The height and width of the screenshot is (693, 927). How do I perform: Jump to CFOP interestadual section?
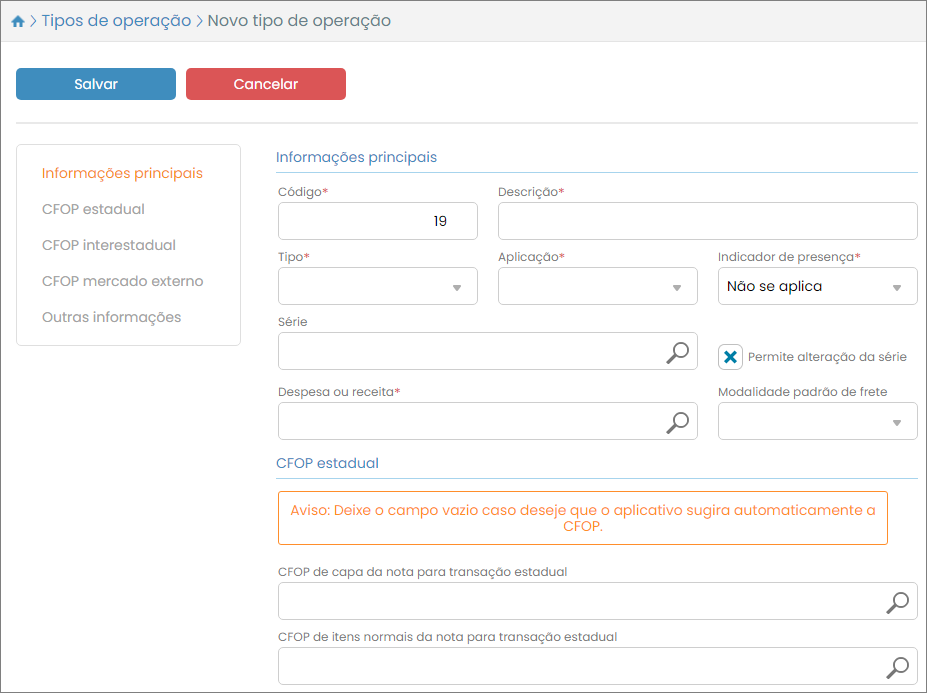pyautogui.click(x=108, y=245)
